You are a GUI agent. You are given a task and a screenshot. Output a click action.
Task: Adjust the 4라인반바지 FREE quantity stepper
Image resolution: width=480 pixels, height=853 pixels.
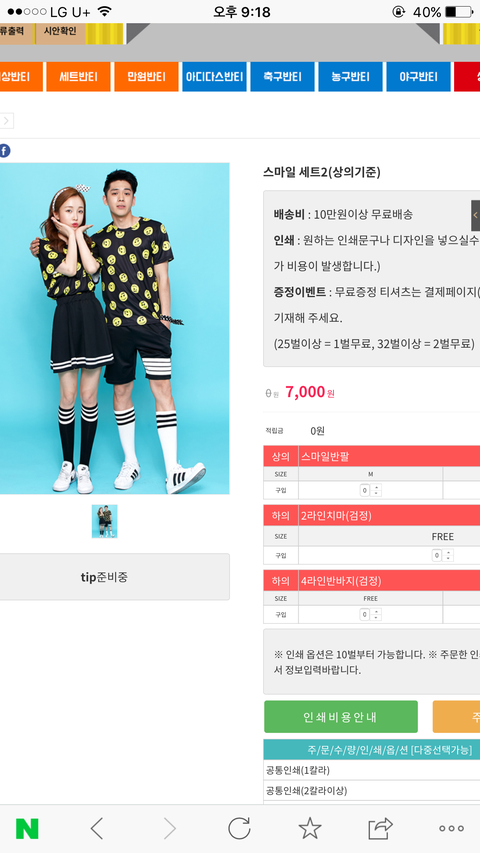371,615
